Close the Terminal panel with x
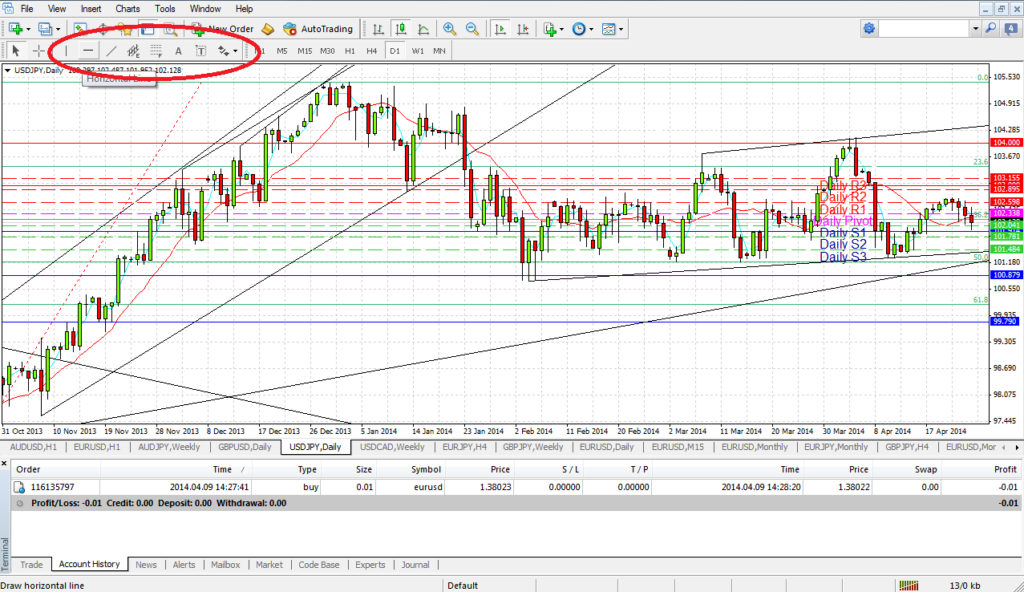Screen dimensions: 1024x592 [4, 463]
